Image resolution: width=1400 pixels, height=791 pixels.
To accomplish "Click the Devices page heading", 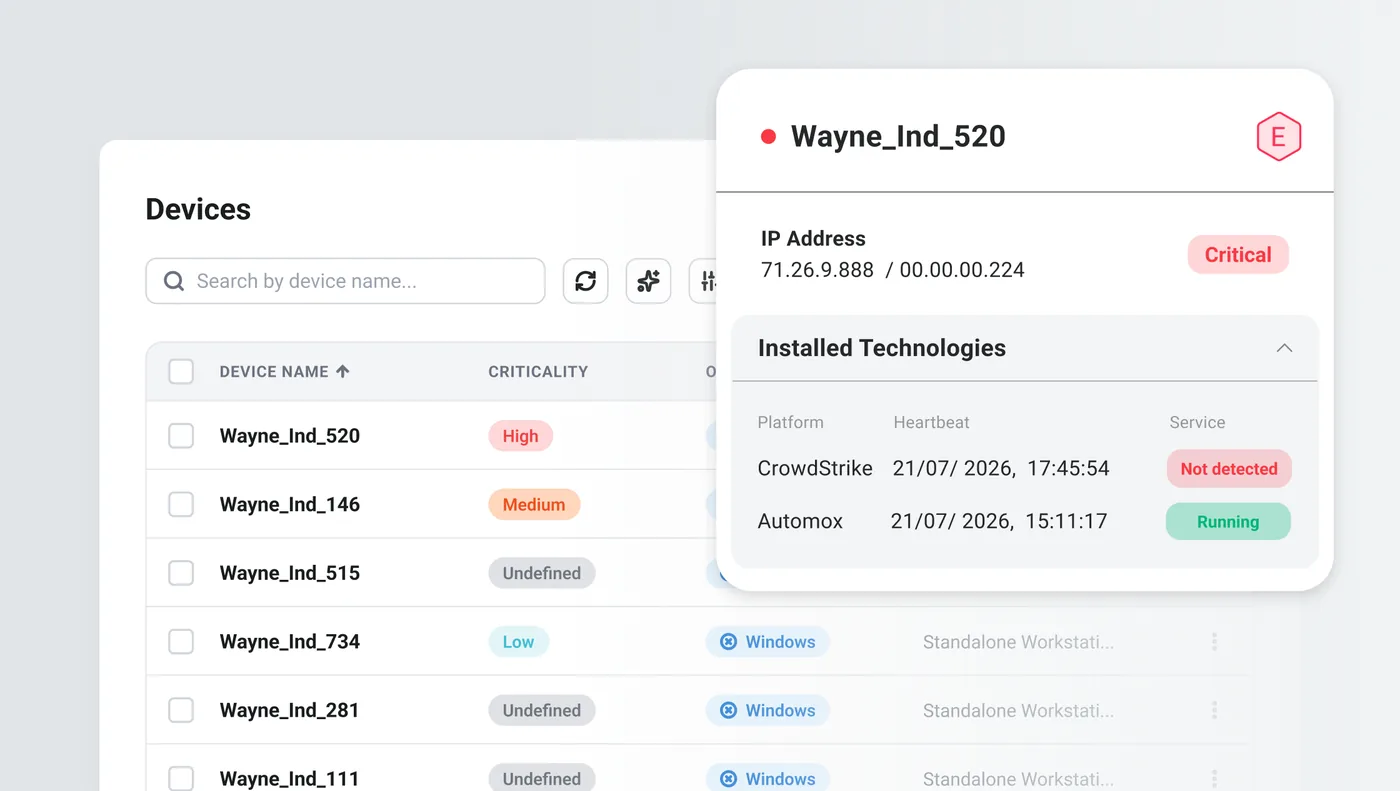I will pyautogui.click(x=198, y=209).
